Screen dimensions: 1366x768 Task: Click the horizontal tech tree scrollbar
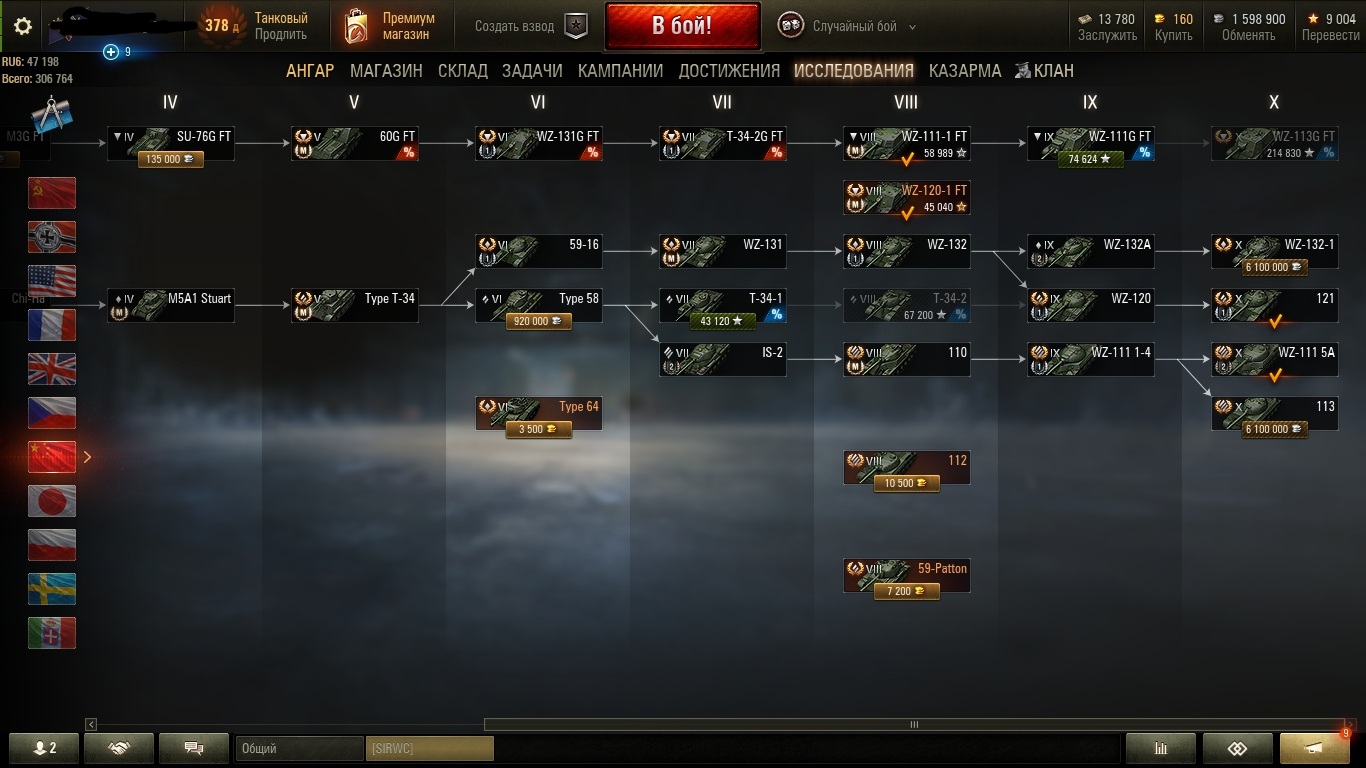[913, 724]
